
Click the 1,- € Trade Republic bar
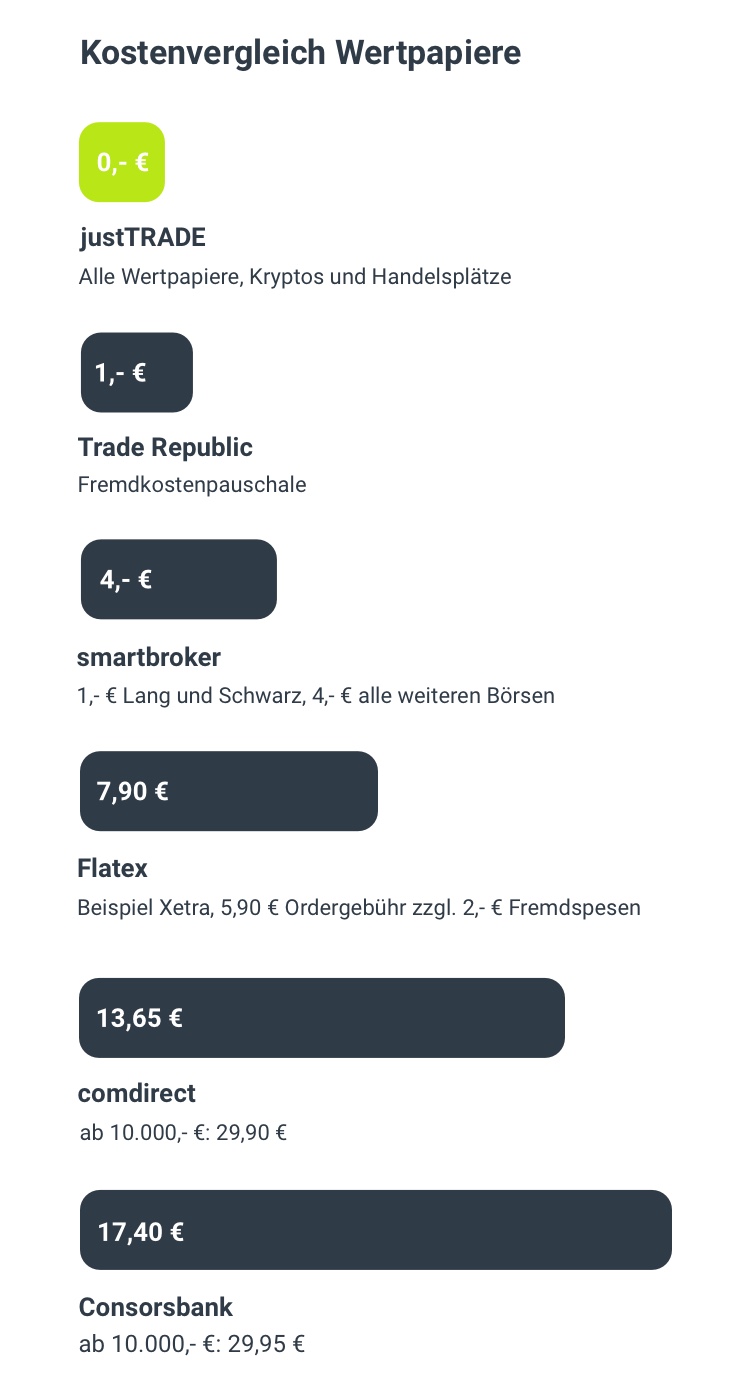pos(137,373)
